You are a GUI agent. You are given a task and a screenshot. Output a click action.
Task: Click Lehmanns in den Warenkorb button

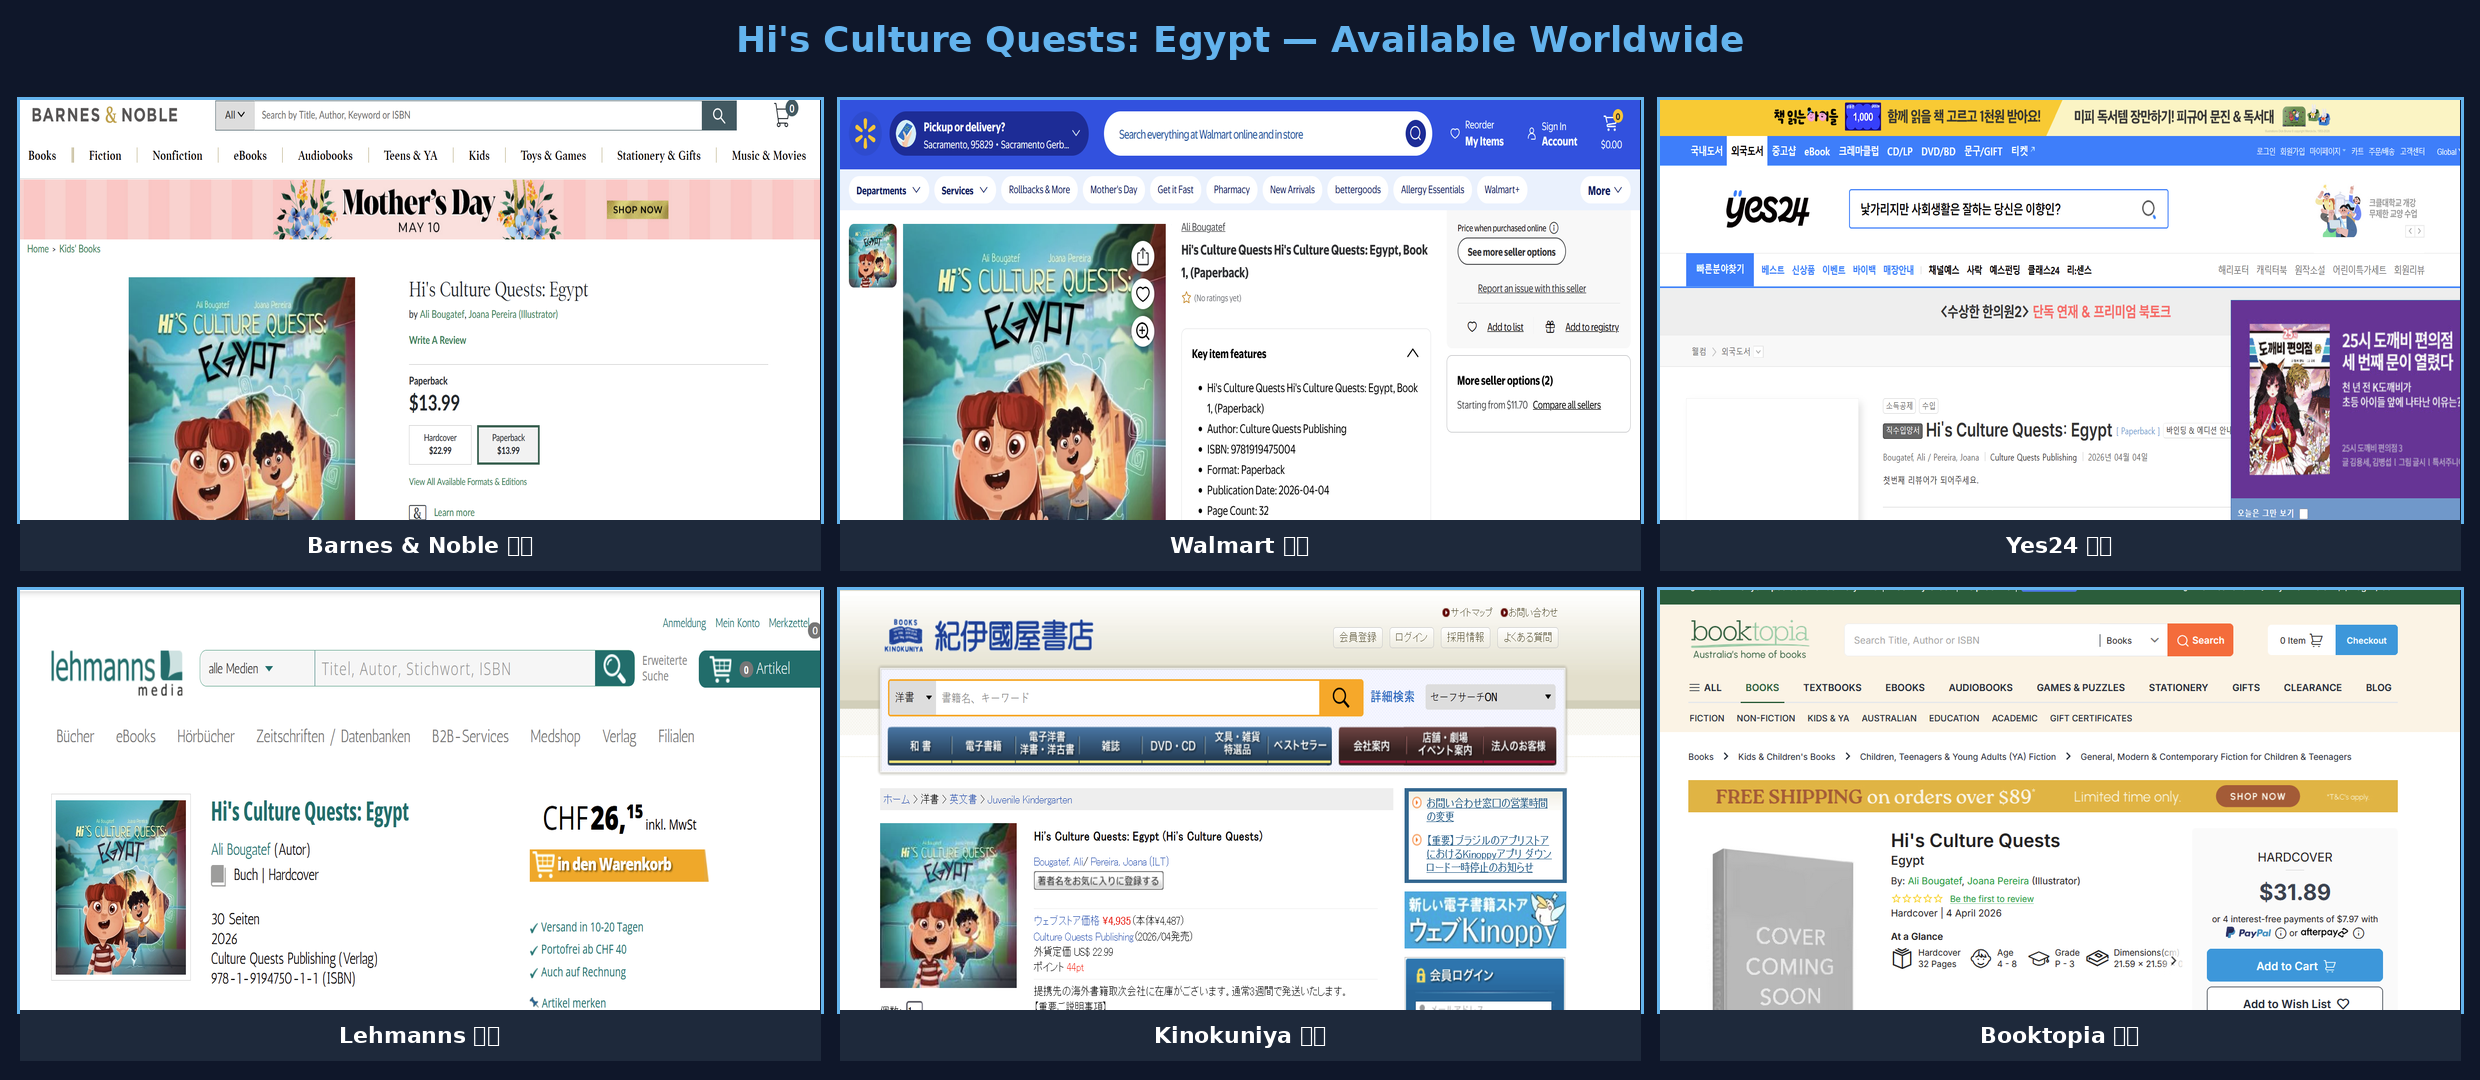pyautogui.click(x=618, y=865)
